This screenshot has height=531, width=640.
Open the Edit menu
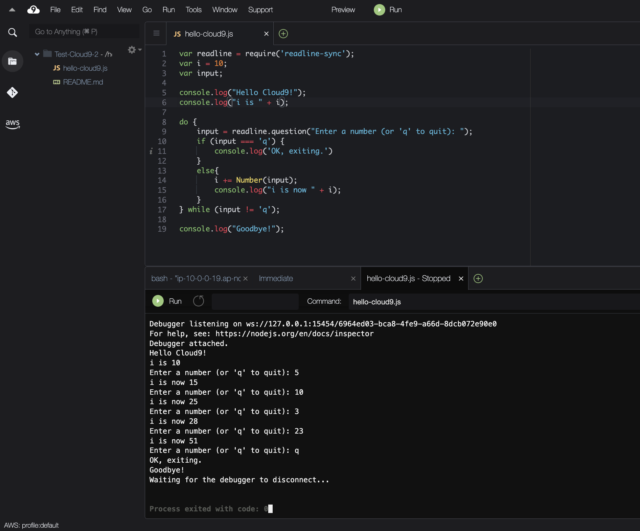click(x=77, y=10)
